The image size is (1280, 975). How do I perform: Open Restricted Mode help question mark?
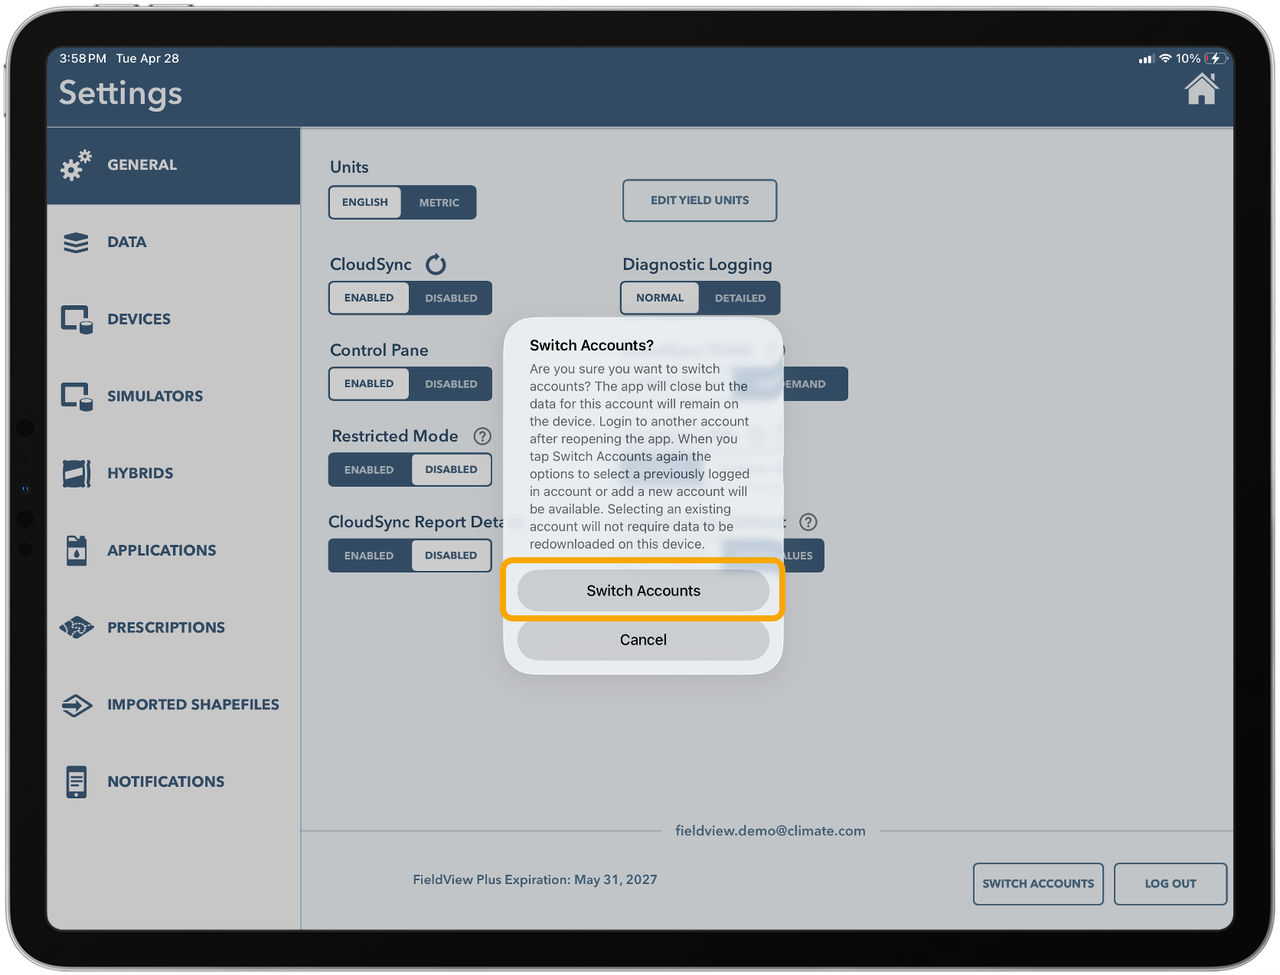click(482, 436)
